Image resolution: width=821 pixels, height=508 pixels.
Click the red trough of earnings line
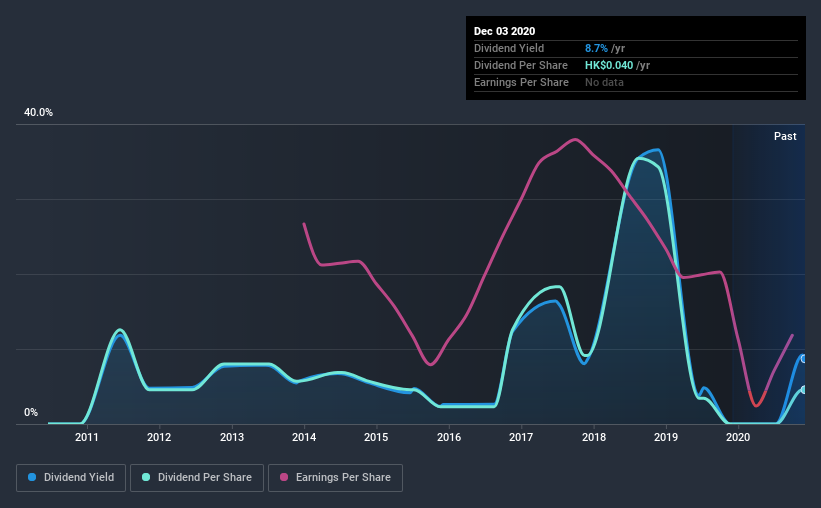(756, 401)
